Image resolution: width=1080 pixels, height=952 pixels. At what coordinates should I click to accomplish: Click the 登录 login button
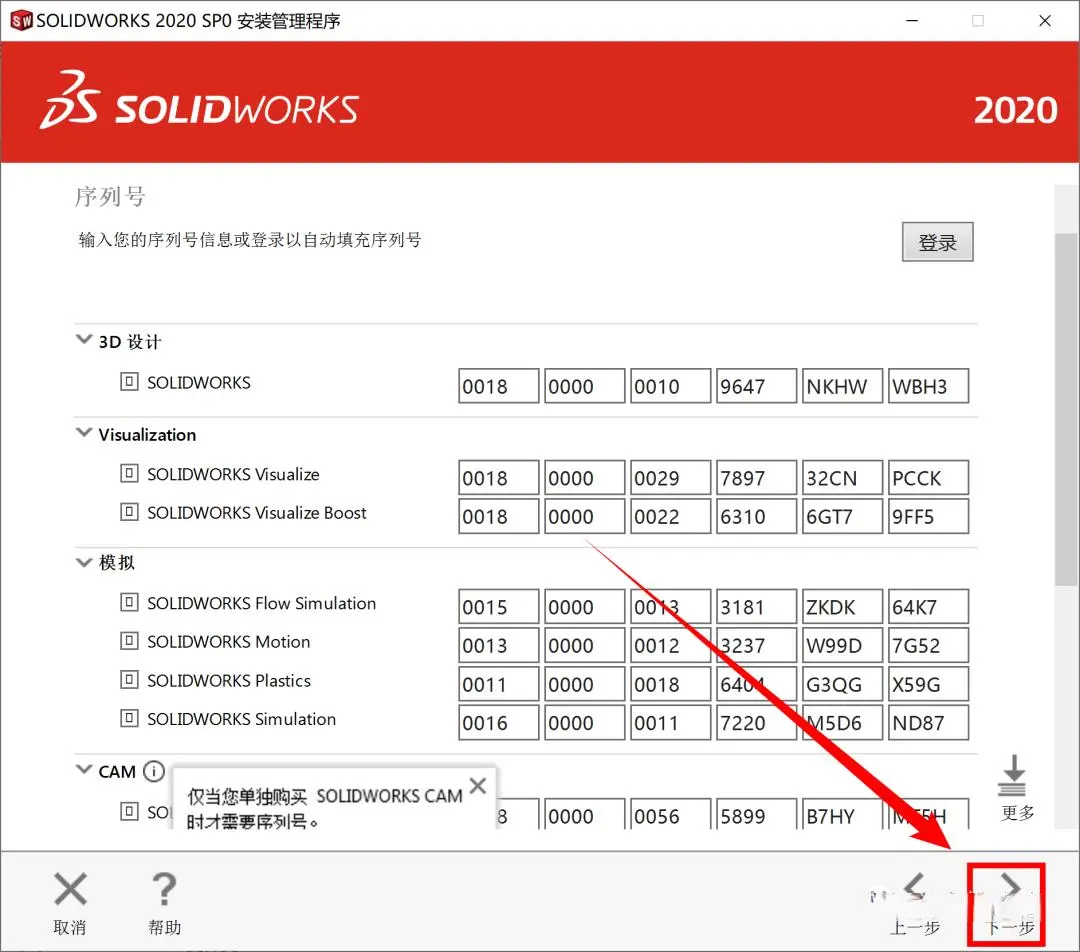pyautogui.click(x=937, y=242)
